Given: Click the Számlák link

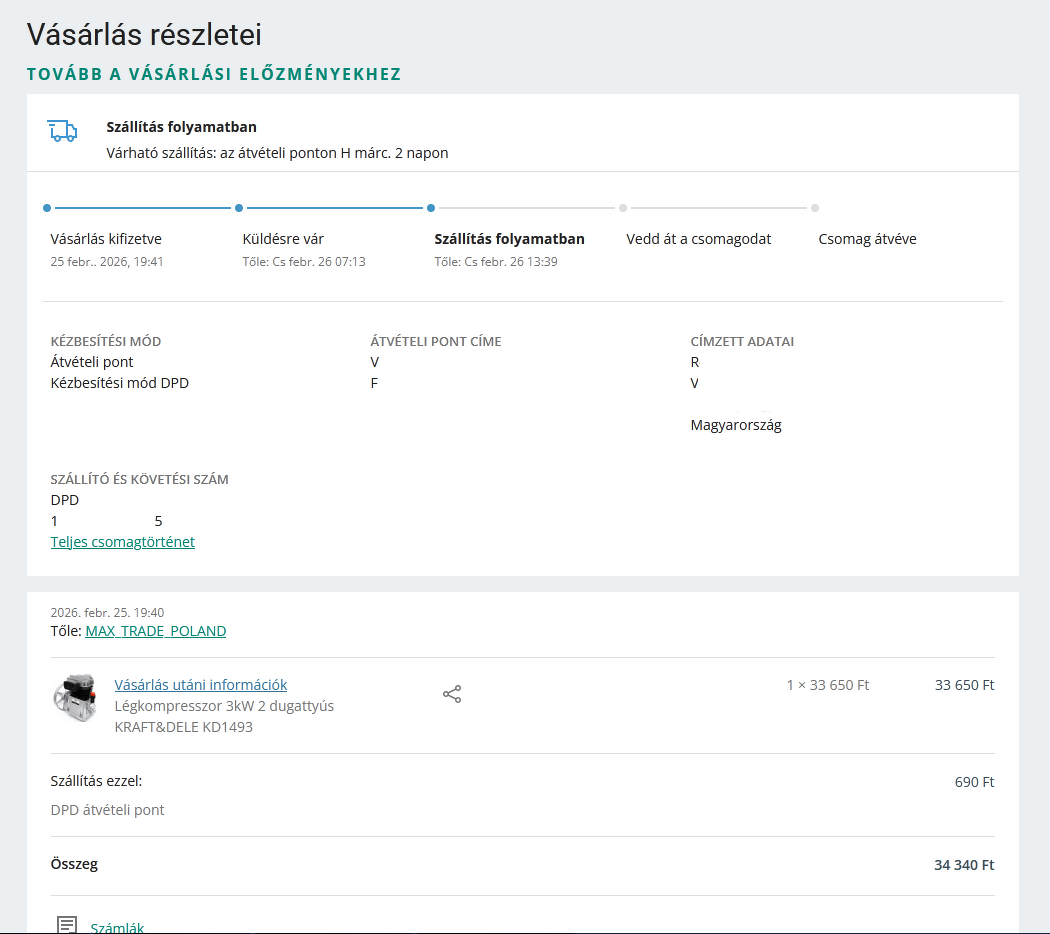Looking at the screenshot, I should [117, 927].
